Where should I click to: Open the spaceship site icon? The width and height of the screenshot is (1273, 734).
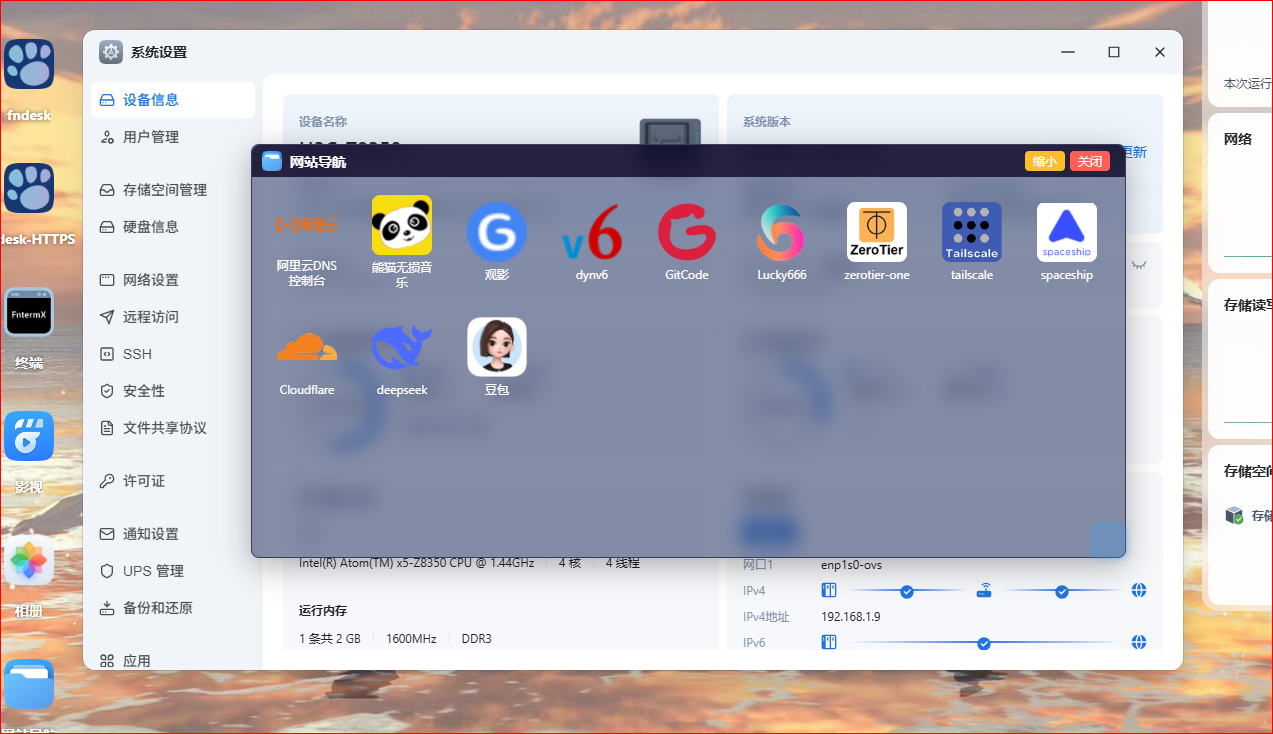[x=1067, y=232]
